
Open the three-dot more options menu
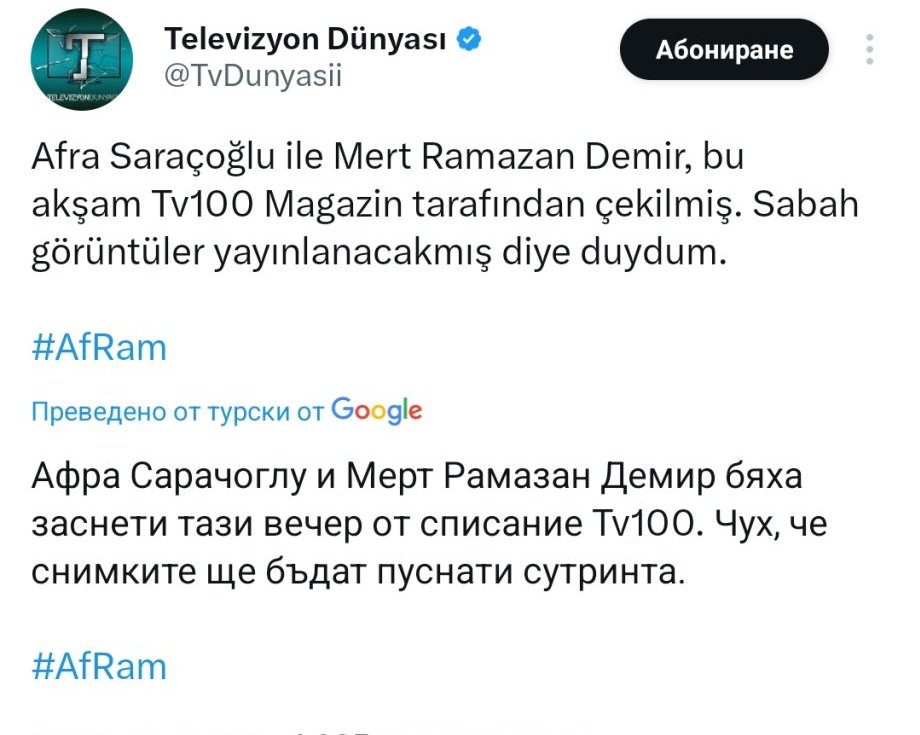pyautogui.click(x=870, y=50)
